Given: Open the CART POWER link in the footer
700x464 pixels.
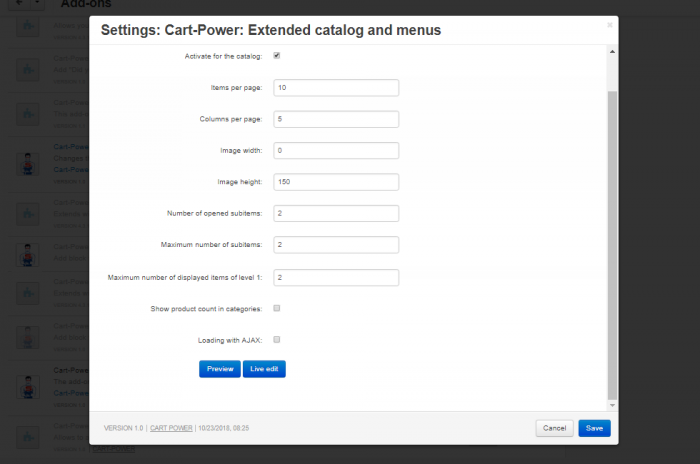Looking at the screenshot, I should click(x=171, y=428).
